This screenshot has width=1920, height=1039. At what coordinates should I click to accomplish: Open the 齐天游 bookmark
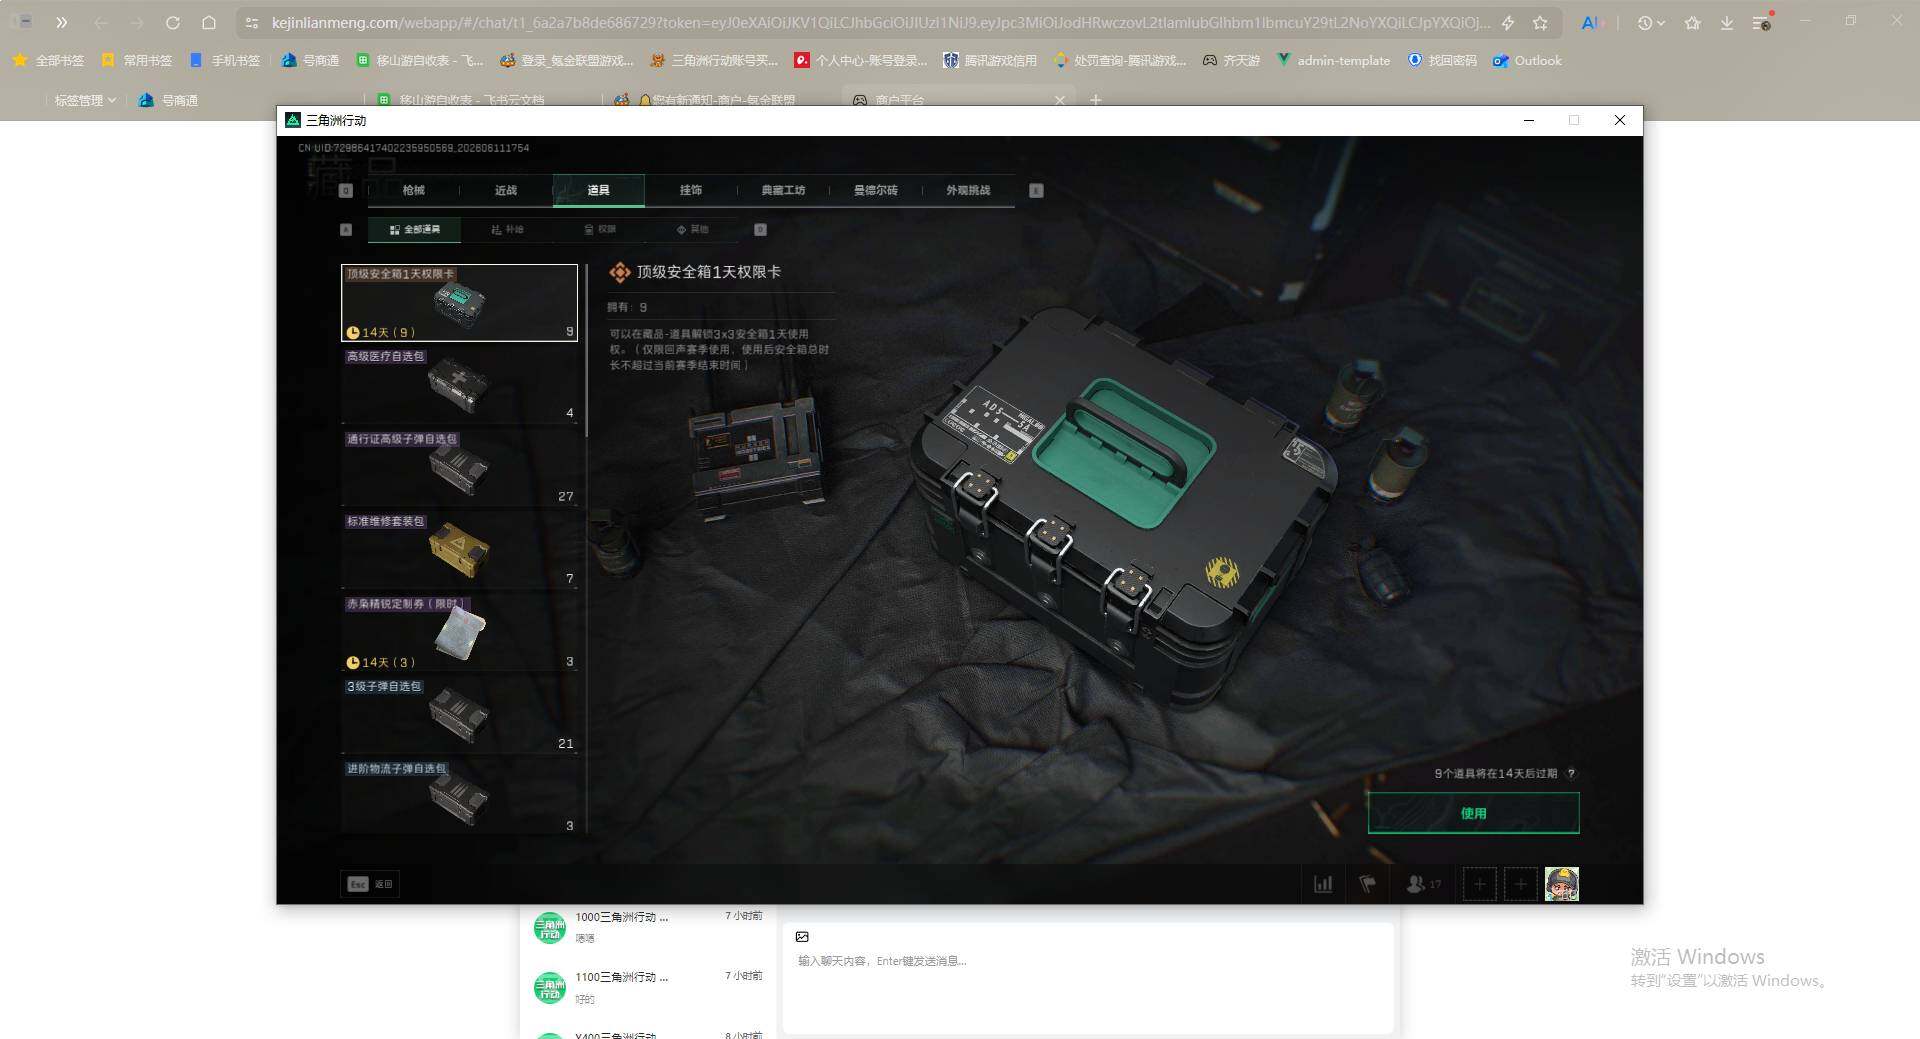pyautogui.click(x=1231, y=60)
